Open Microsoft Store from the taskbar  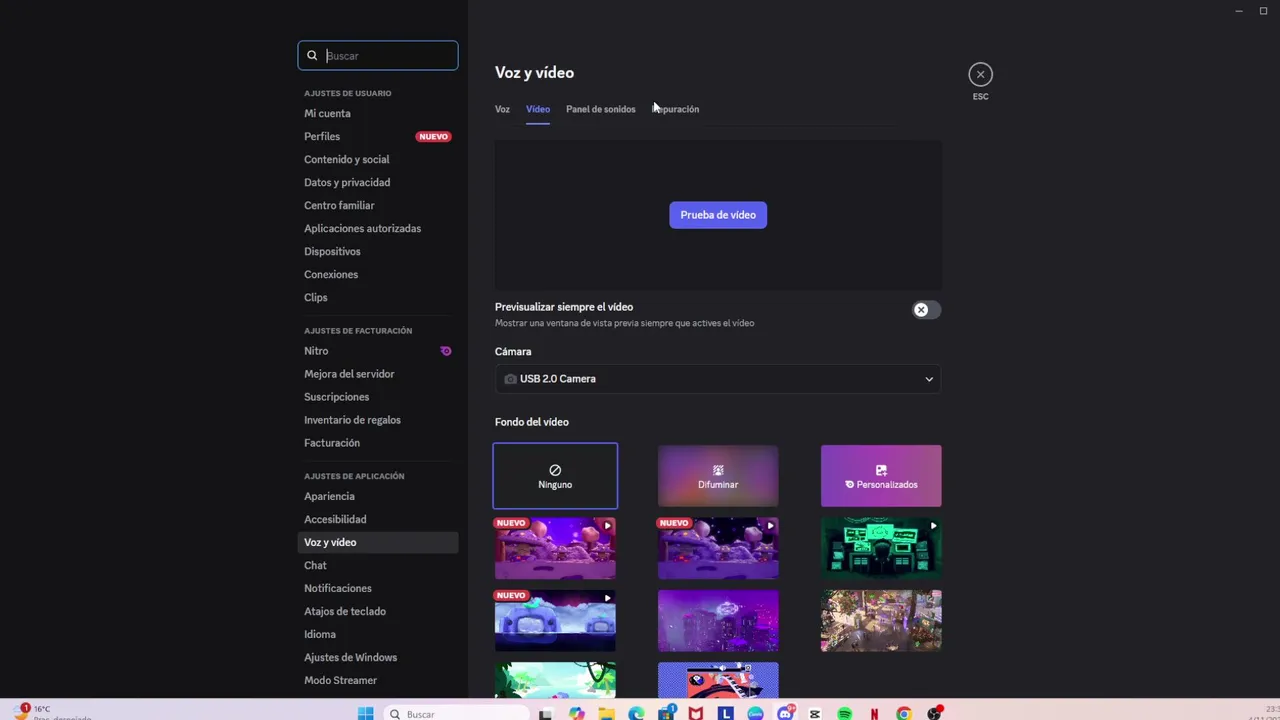pyautogui.click(x=666, y=713)
